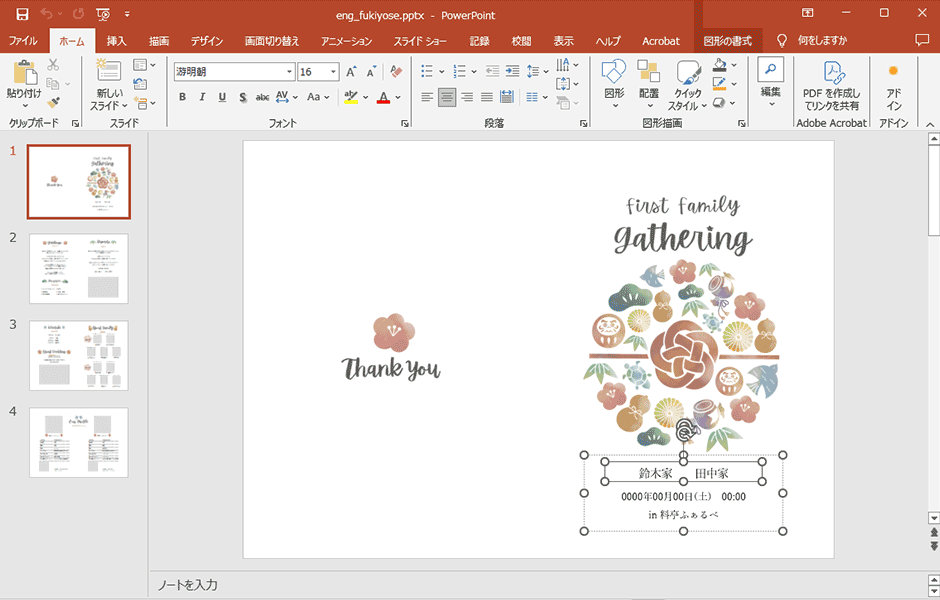The width and height of the screenshot is (940, 600).
Task: Open the 游明朝 font name dropdown
Action: [289, 72]
